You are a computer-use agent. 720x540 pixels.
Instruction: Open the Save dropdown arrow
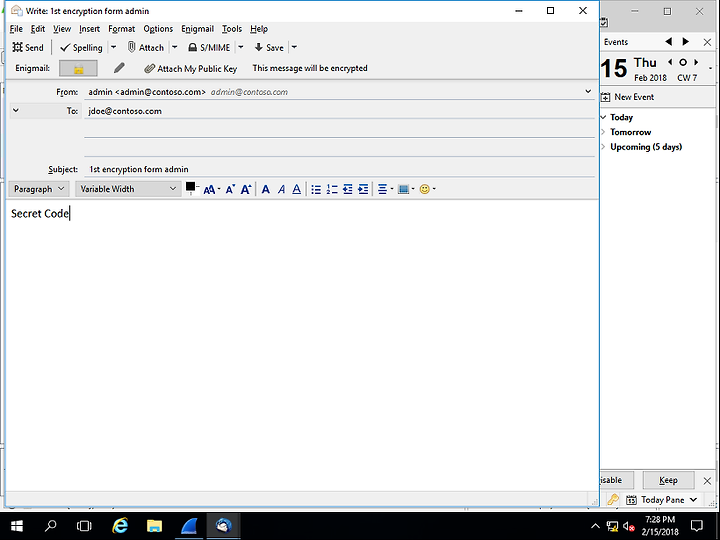pos(294,47)
